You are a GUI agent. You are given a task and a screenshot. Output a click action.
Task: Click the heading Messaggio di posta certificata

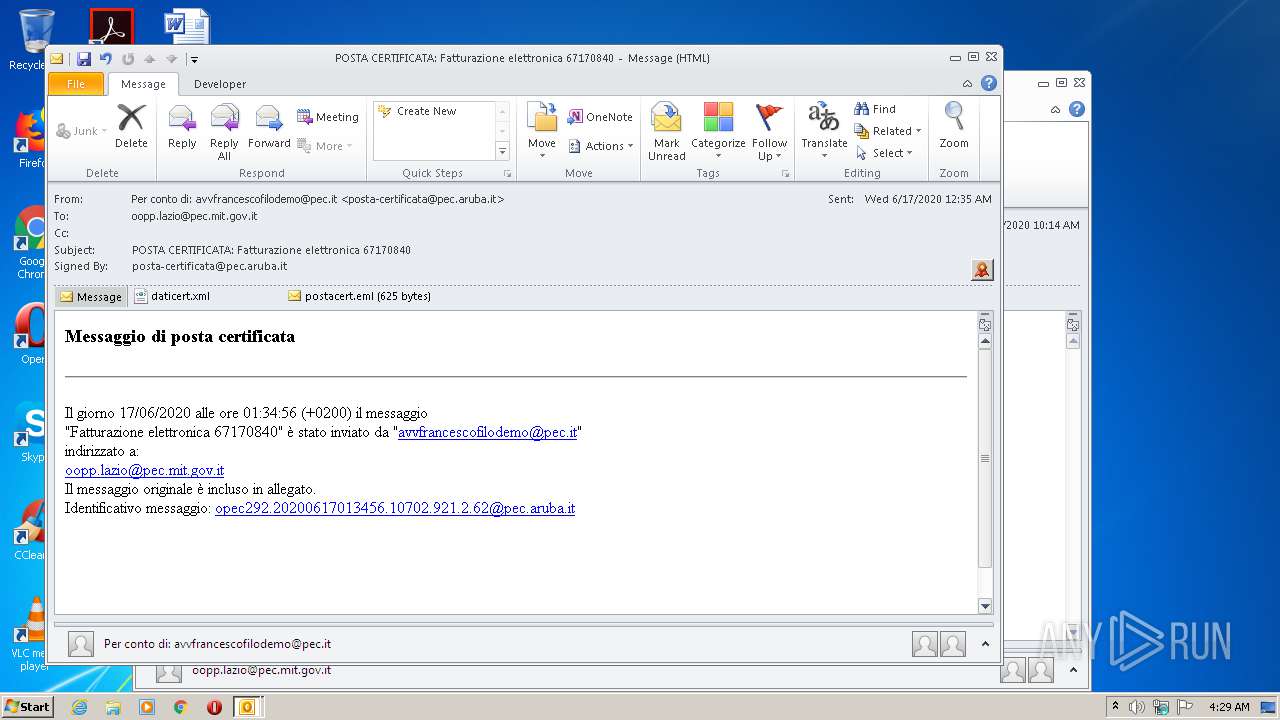[180, 337]
